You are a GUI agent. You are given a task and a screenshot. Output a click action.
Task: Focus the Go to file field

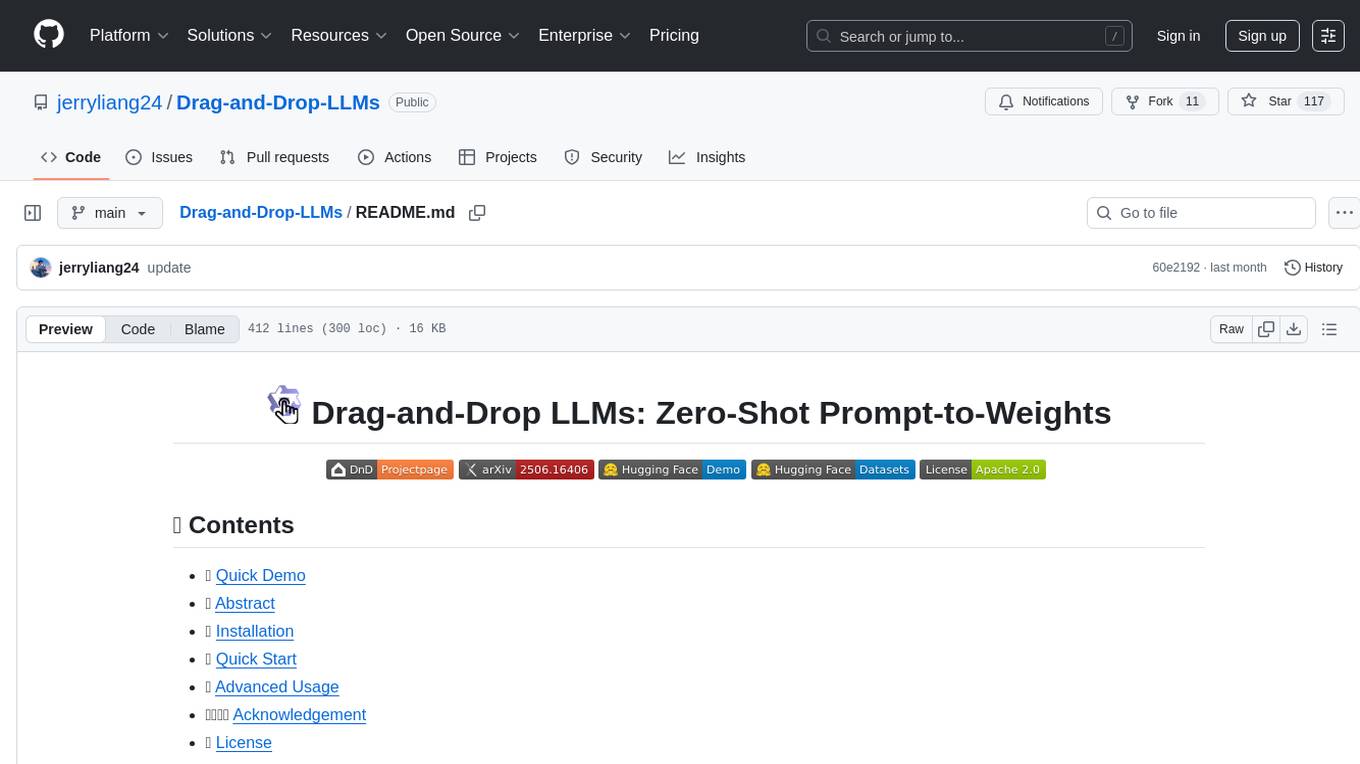[1201, 213]
